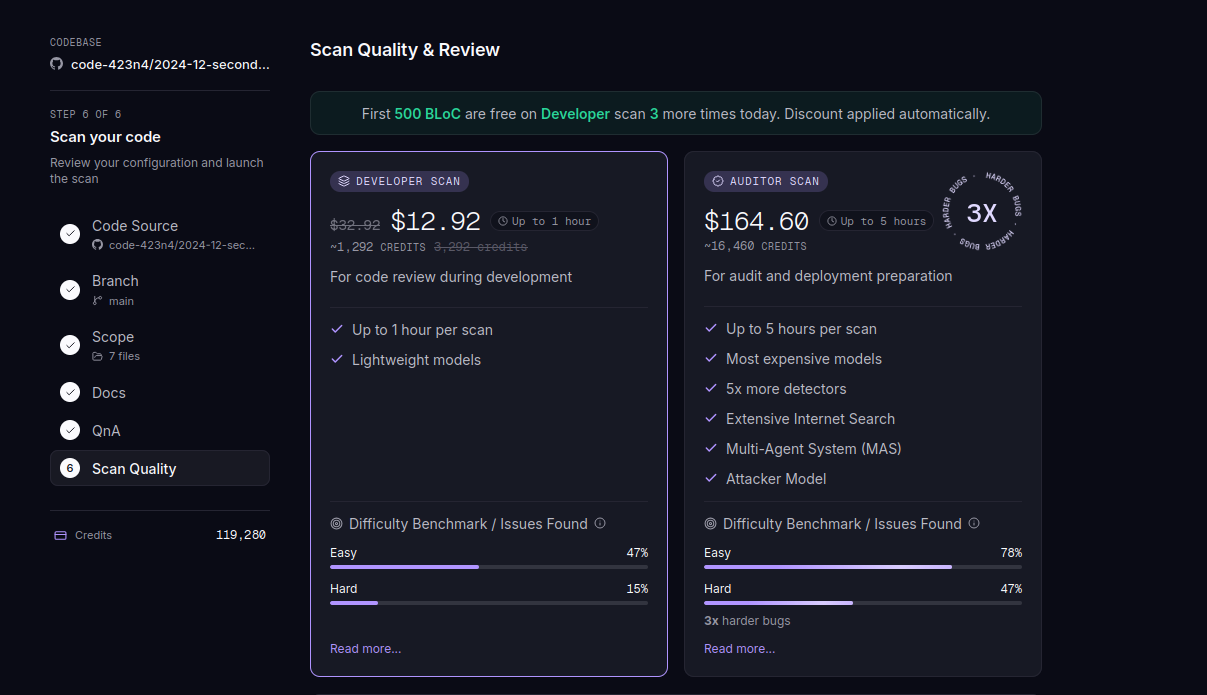Open Read more link in Auditor Scan card

739,649
